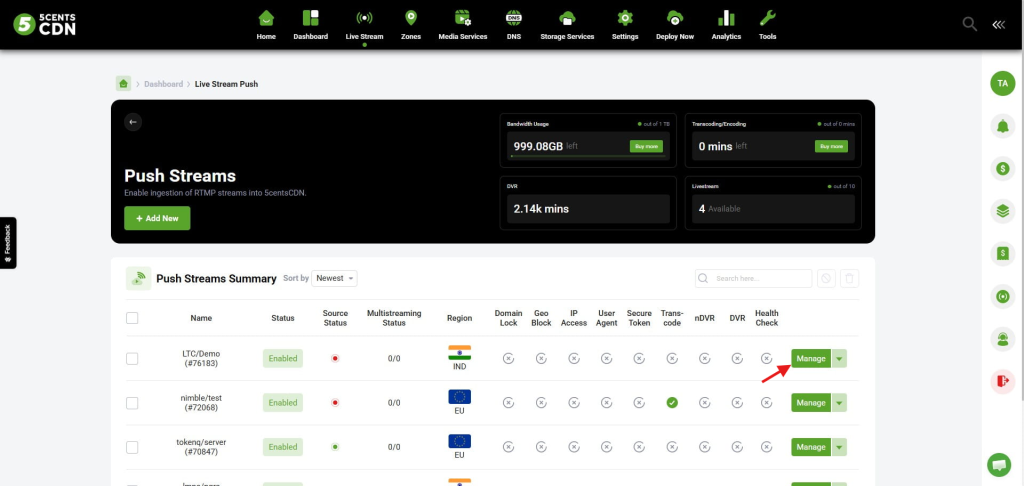Image resolution: width=1024 pixels, height=486 pixels.
Task: Click the invoice receipt icon in sidebar
Action: [x=1002, y=253]
